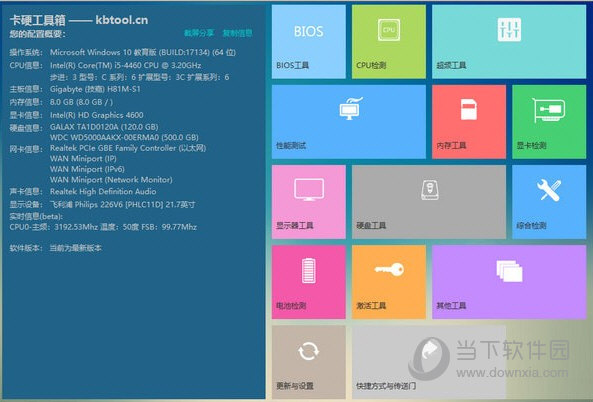
Task: Select the WAN Miniport (IP) line
Action: [83, 158]
